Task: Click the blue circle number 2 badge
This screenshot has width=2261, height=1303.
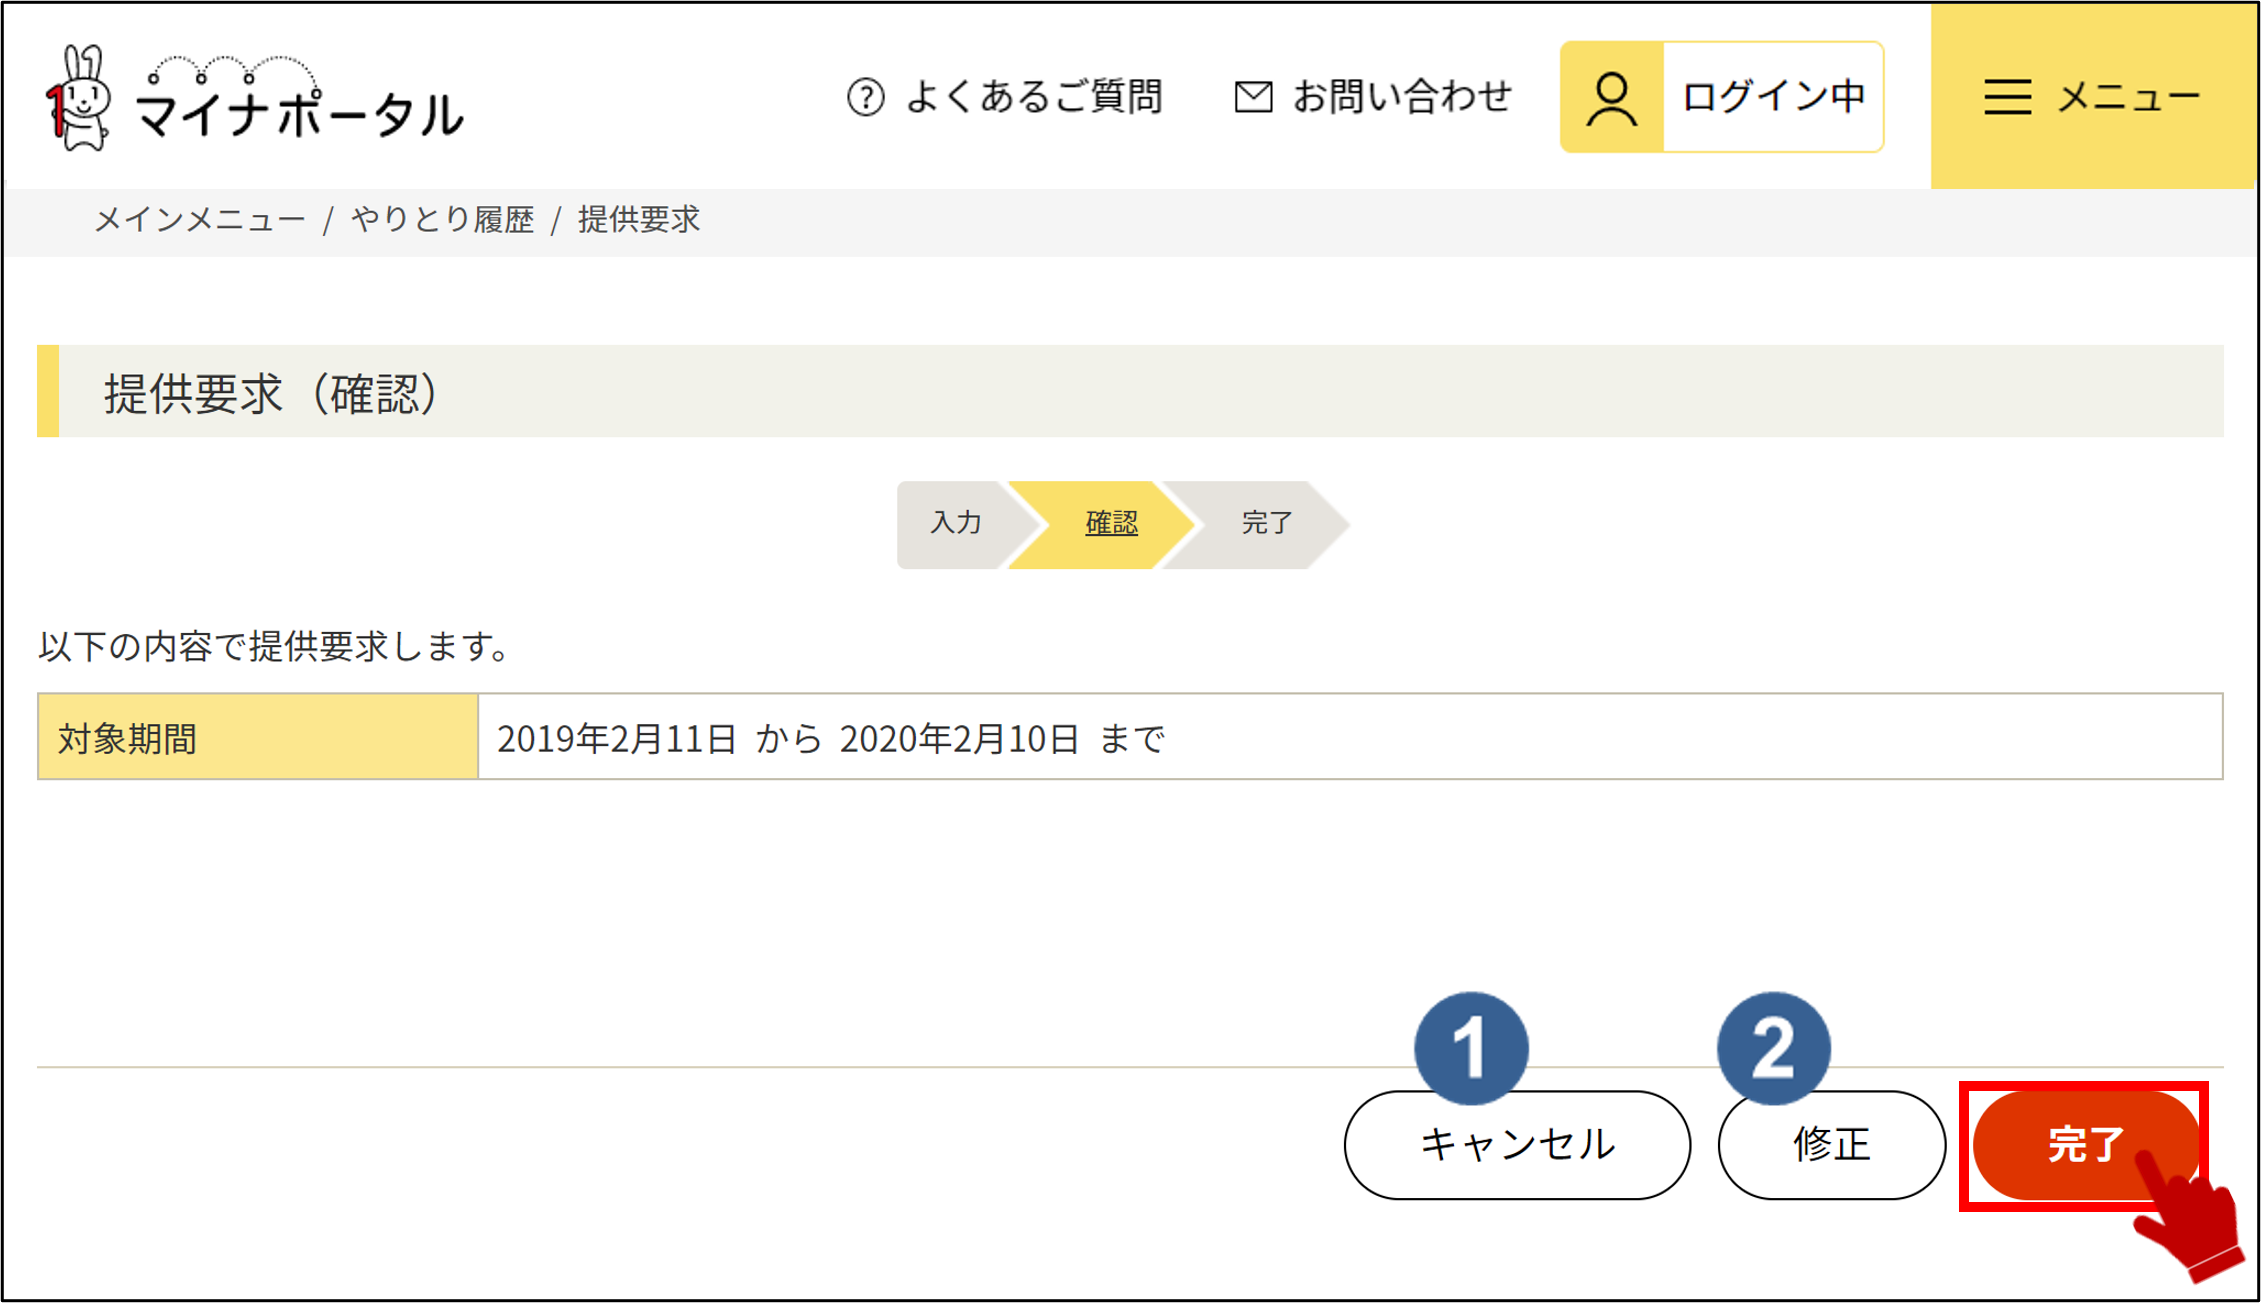Action: pyautogui.click(x=1773, y=1047)
